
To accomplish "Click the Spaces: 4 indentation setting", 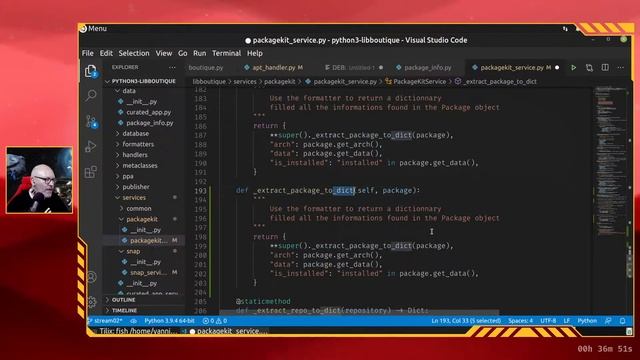I will pyautogui.click(x=520, y=321).
